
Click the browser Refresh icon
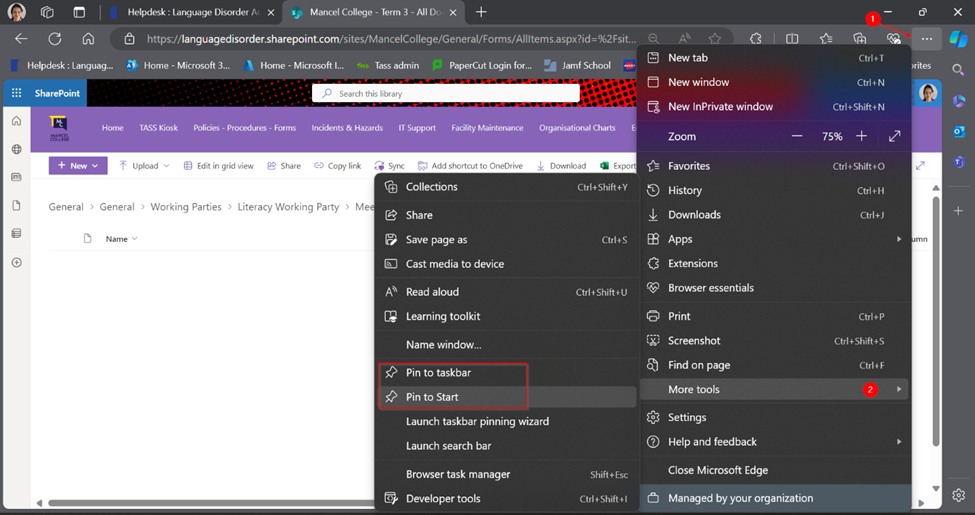55,39
